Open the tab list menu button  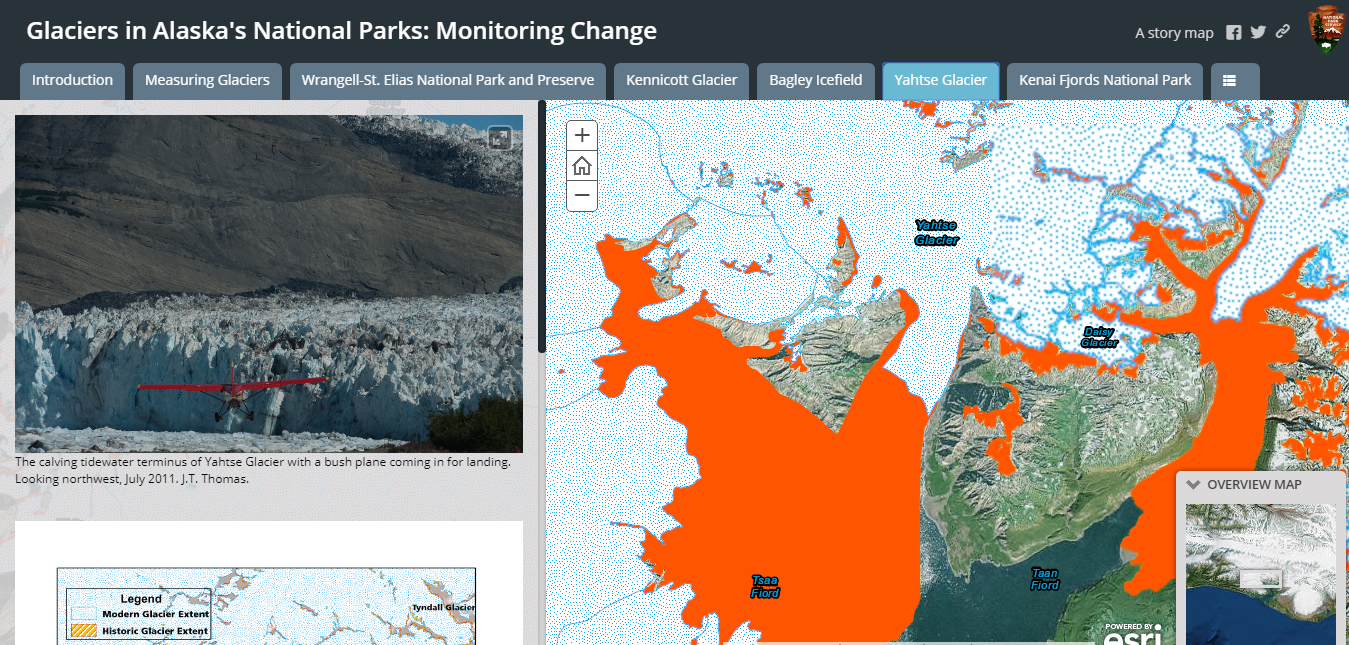click(1235, 81)
